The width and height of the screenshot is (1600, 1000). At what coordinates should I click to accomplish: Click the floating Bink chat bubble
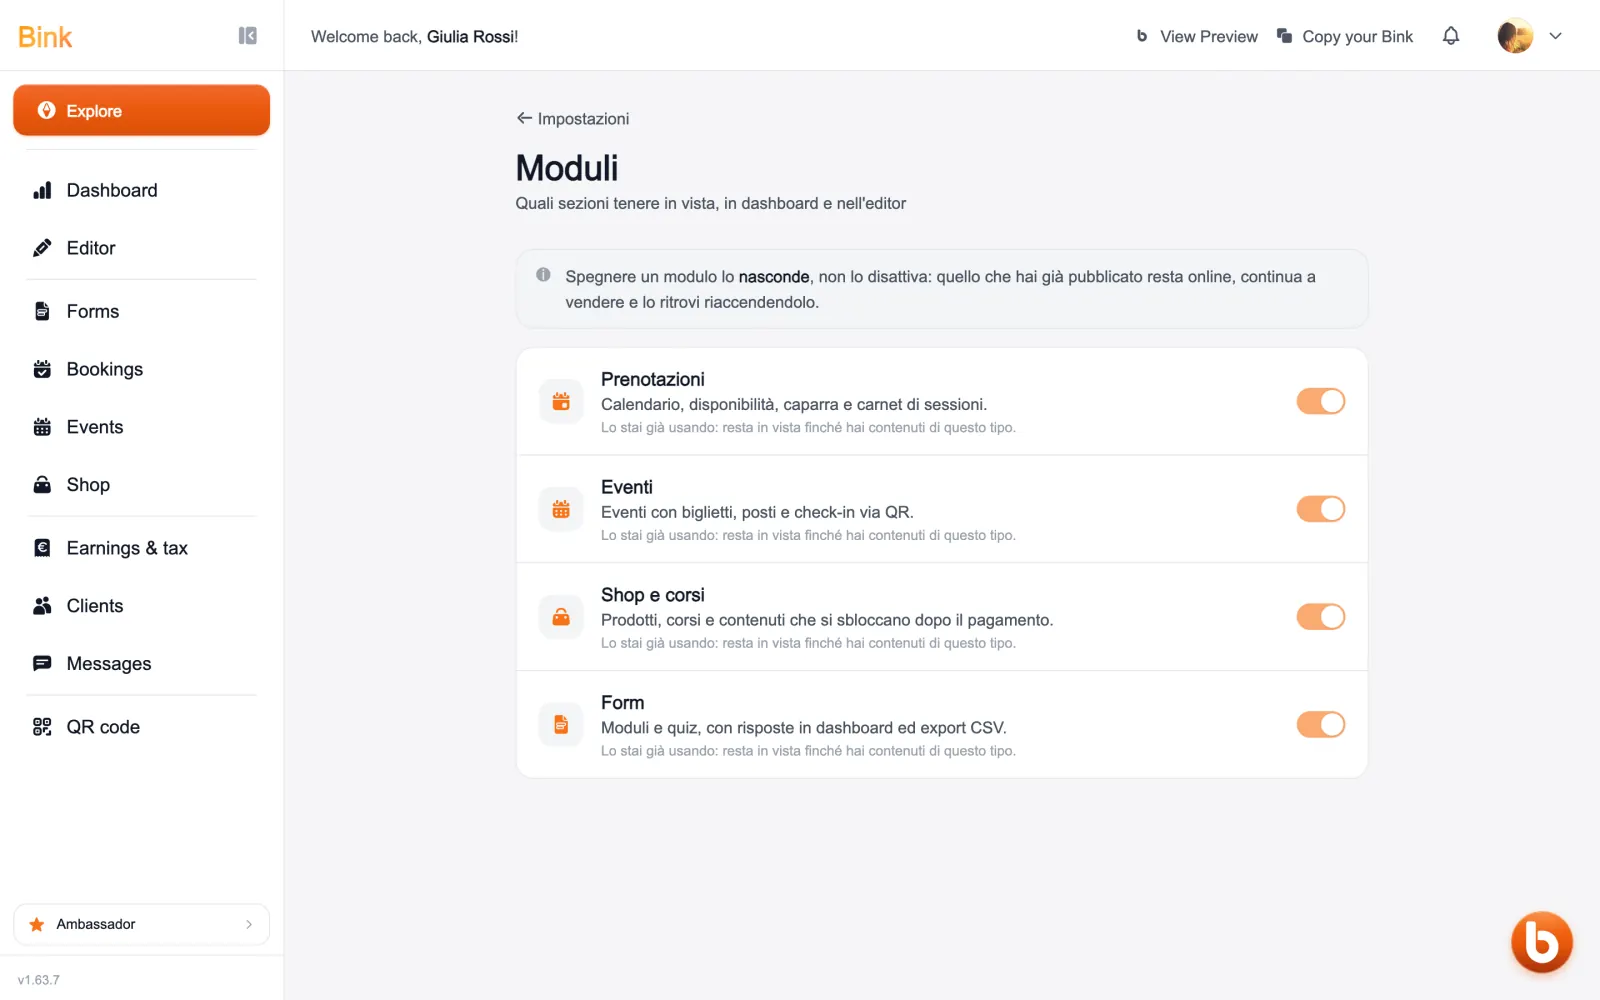tap(1541, 942)
